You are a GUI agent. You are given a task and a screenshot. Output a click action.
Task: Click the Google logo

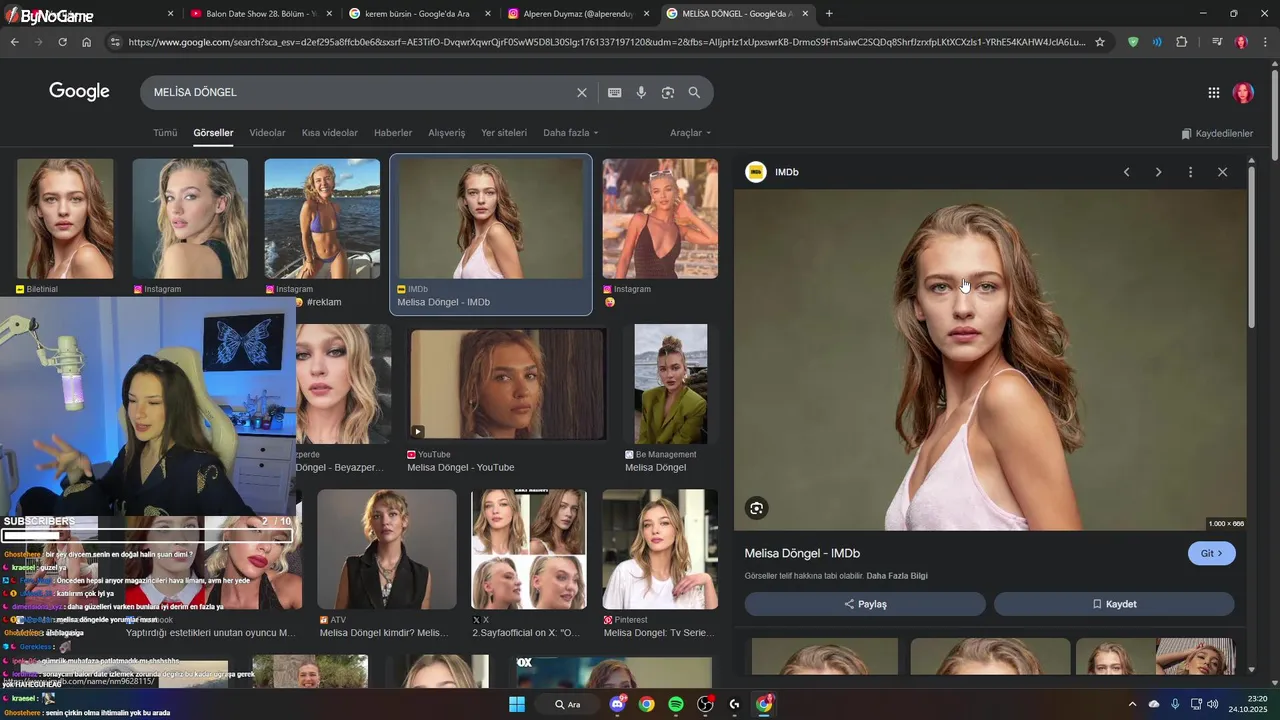tap(79, 92)
